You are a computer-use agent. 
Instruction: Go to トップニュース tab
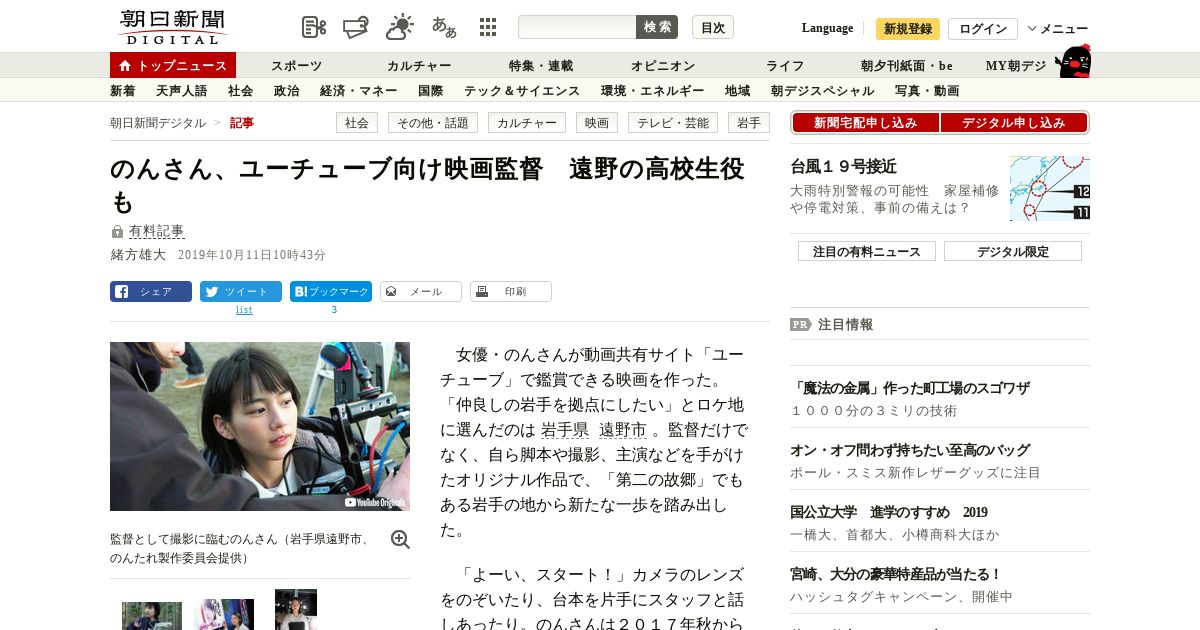[x=173, y=65]
